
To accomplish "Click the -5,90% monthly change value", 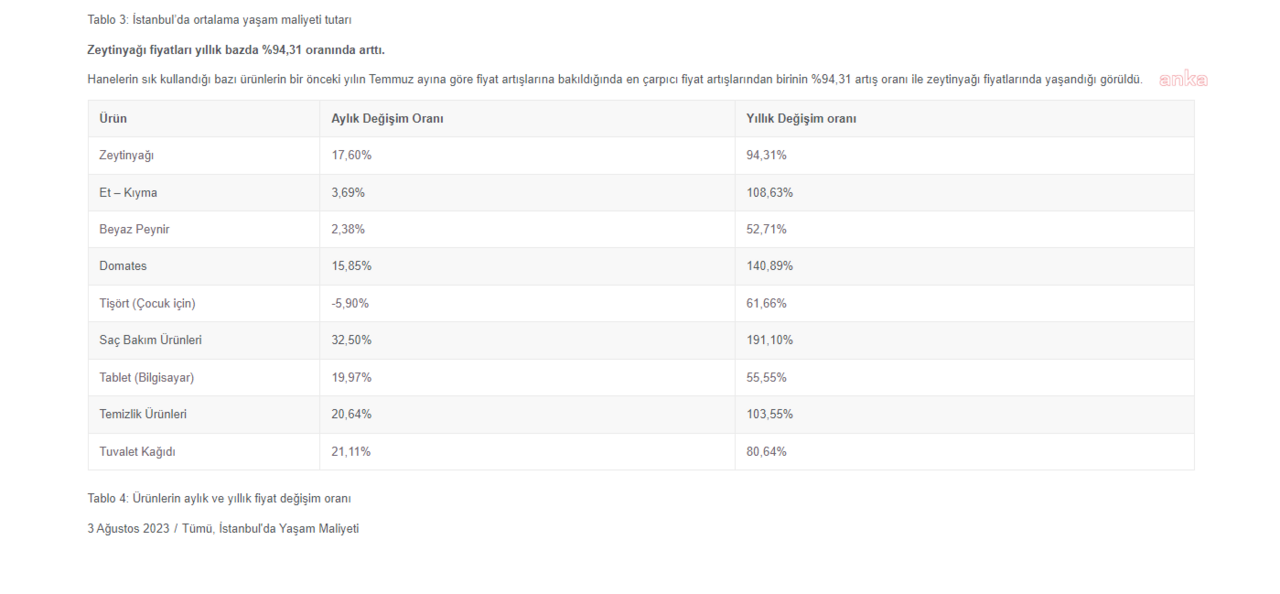I will [x=351, y=304].
